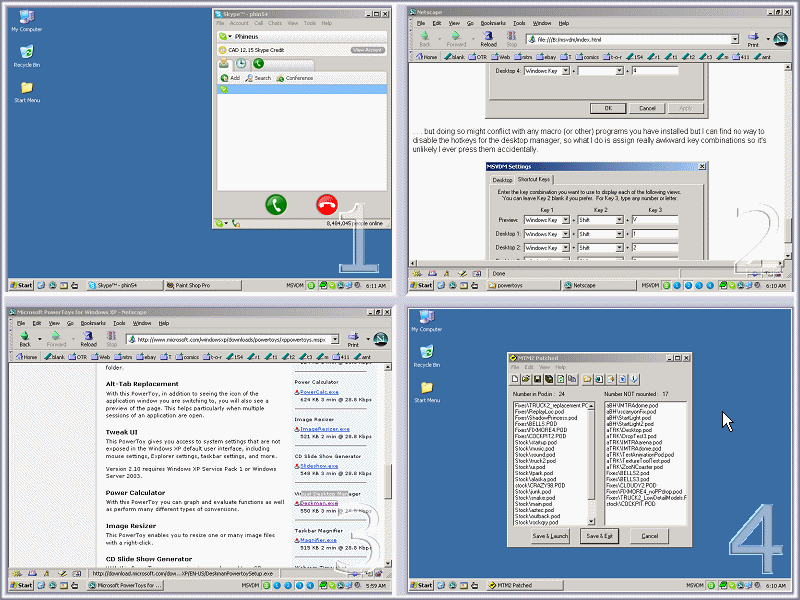The width and height of the screenshot is (800, 600).
Task: Open the Bookmarks menu in the PowerToys Netscape window
Action: [x=92, y=323]
